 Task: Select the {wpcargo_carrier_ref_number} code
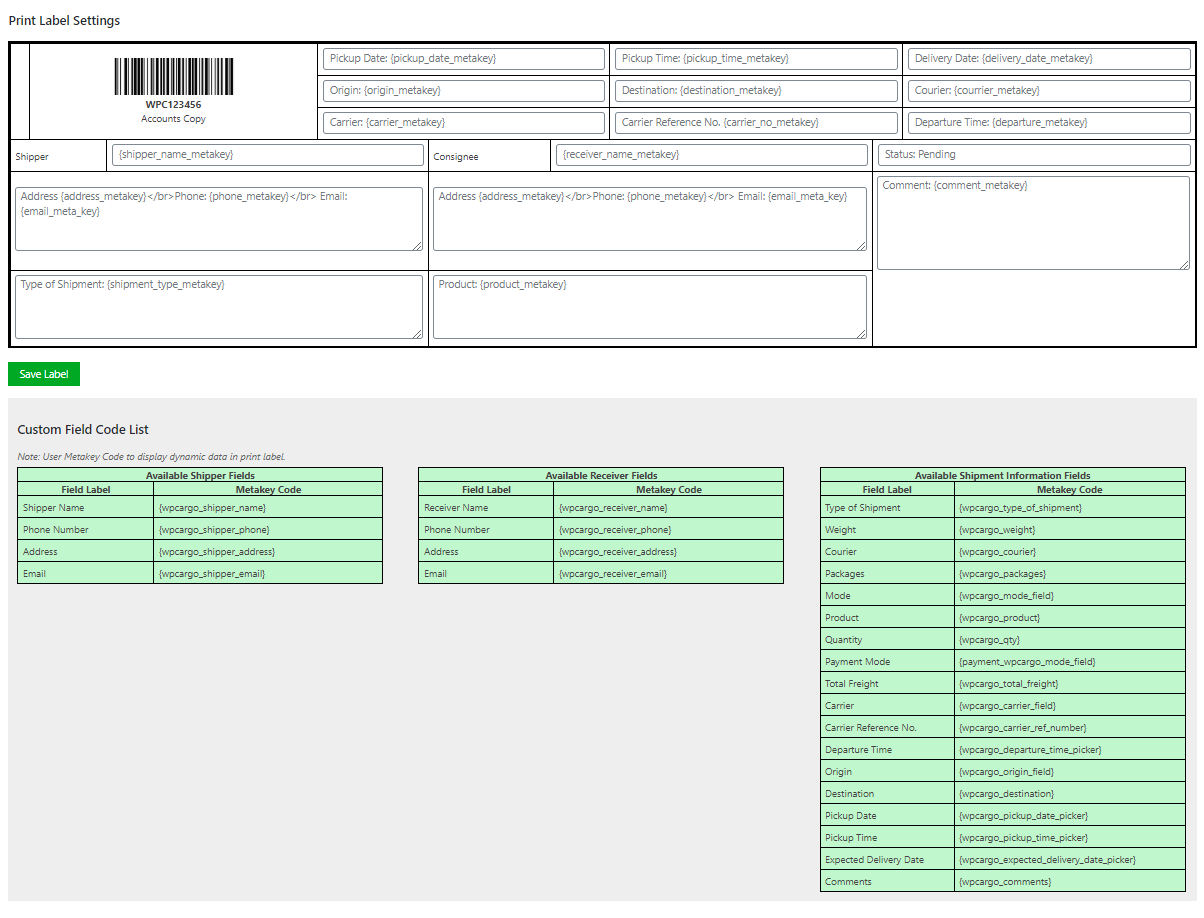click(x=1022, y=728)
